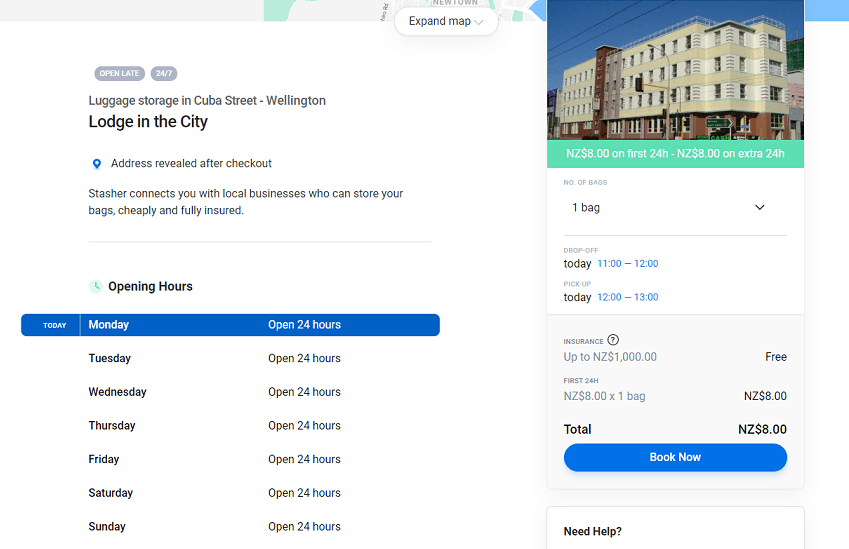Click the 24/7 badge

pos(164,74)
